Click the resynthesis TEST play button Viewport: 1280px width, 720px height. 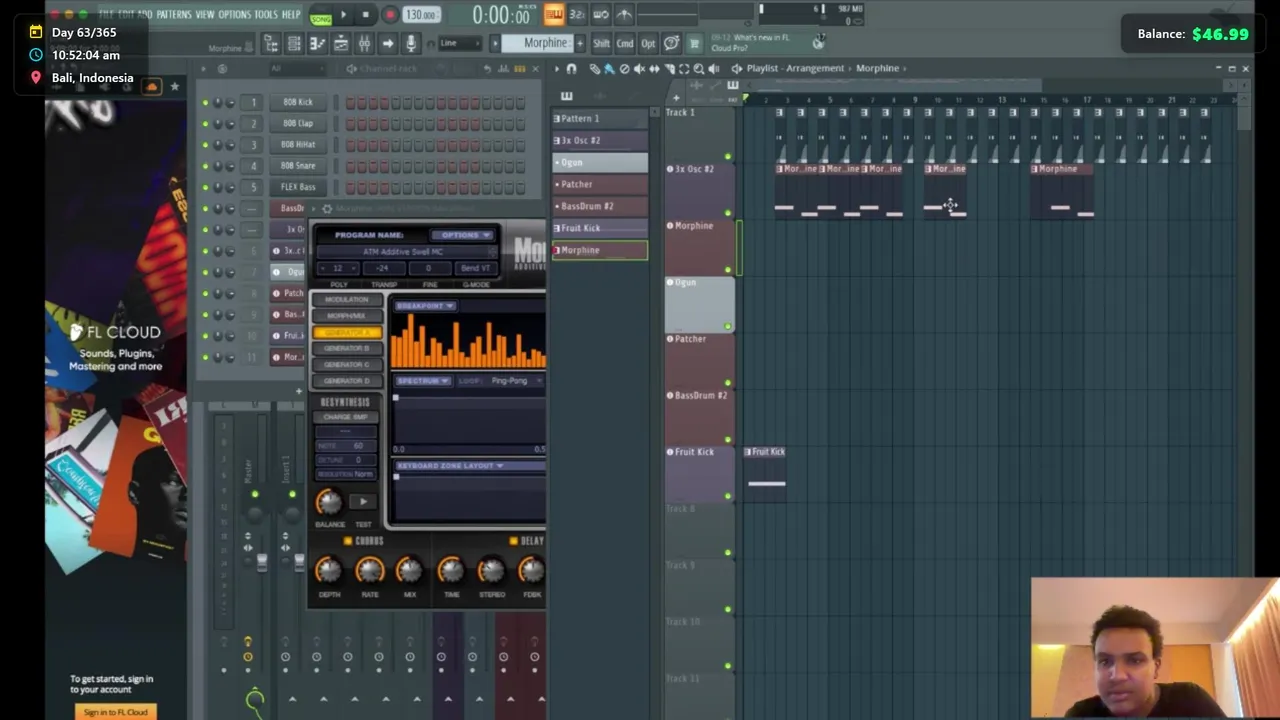363,502
